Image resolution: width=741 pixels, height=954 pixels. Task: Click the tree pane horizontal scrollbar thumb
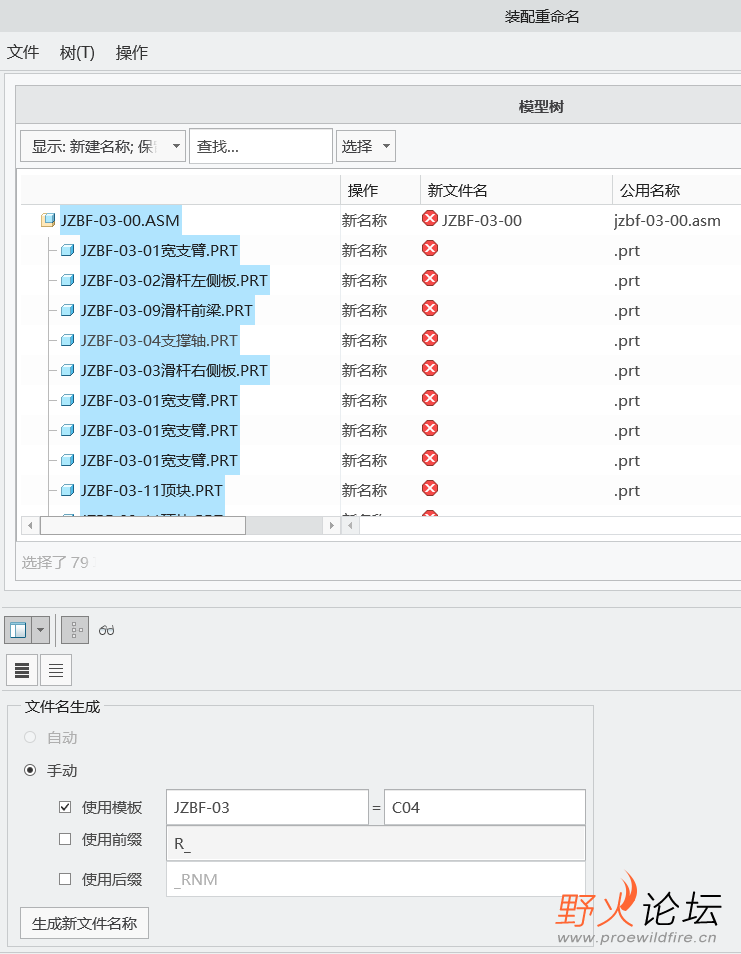(x=143, y=525)
